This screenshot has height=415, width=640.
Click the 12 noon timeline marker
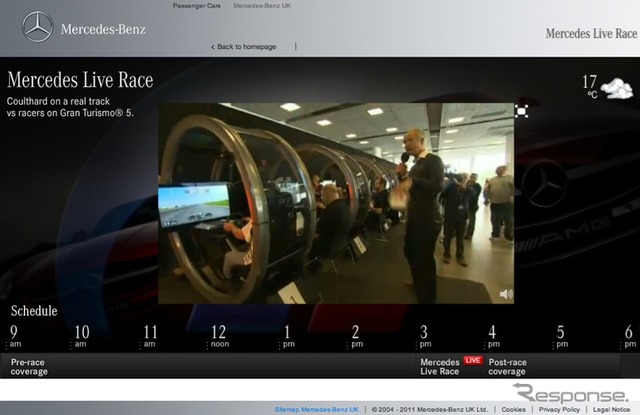219,337
